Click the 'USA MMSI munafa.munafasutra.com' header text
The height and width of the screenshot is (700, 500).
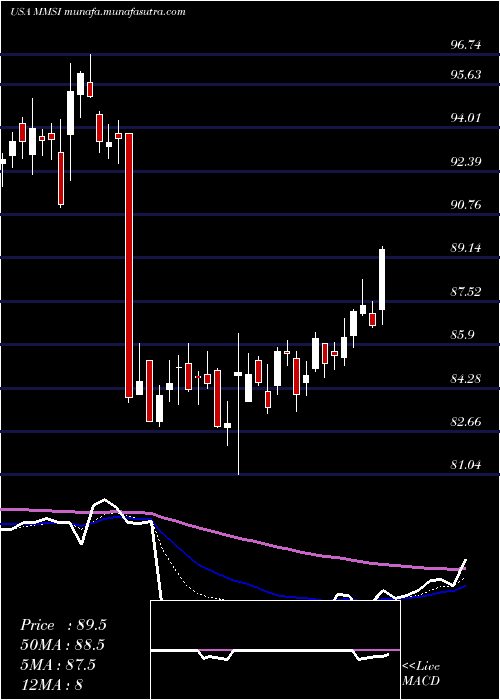coord(98,12)
